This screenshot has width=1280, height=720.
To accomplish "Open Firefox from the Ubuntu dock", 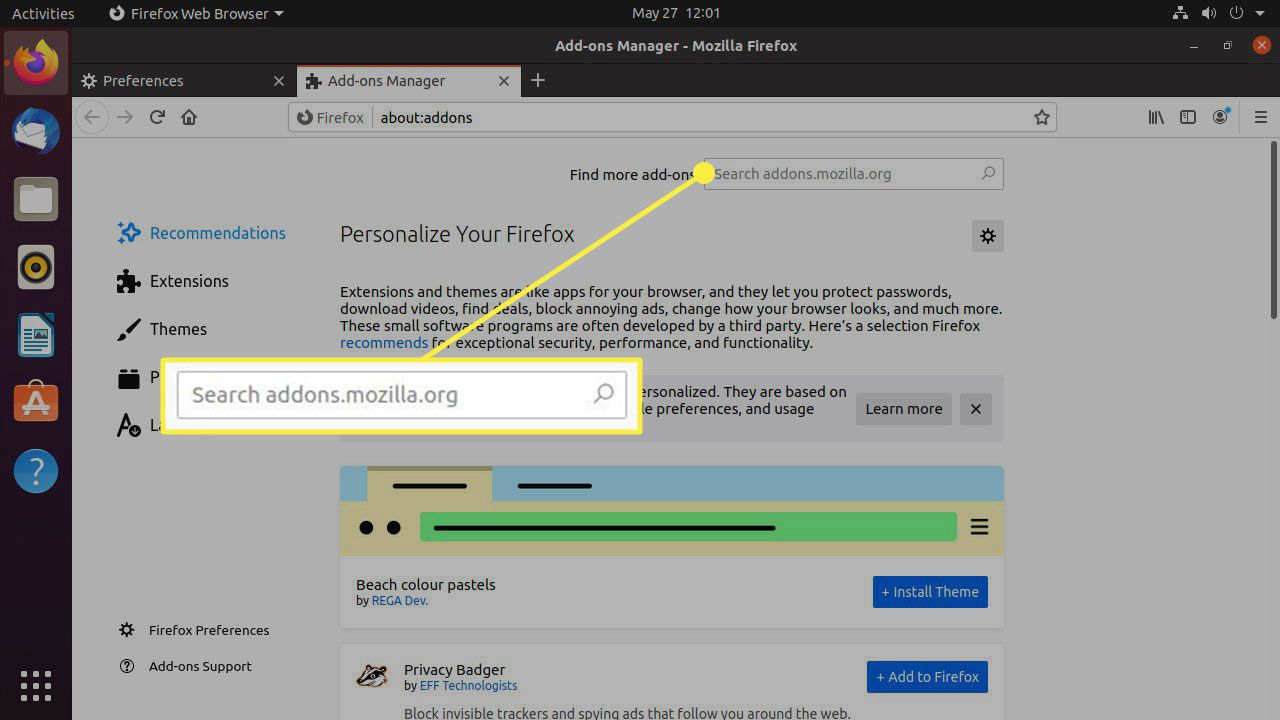I will (36, 63).
